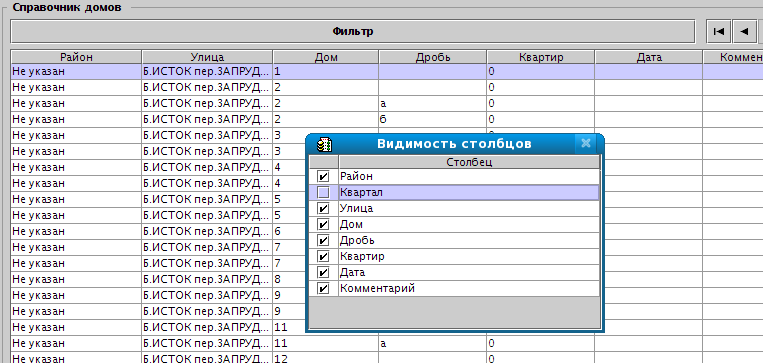The width and height of the screenshot is (763, 363).
Task: Click the Дом table column header
Action: [326, 57]
